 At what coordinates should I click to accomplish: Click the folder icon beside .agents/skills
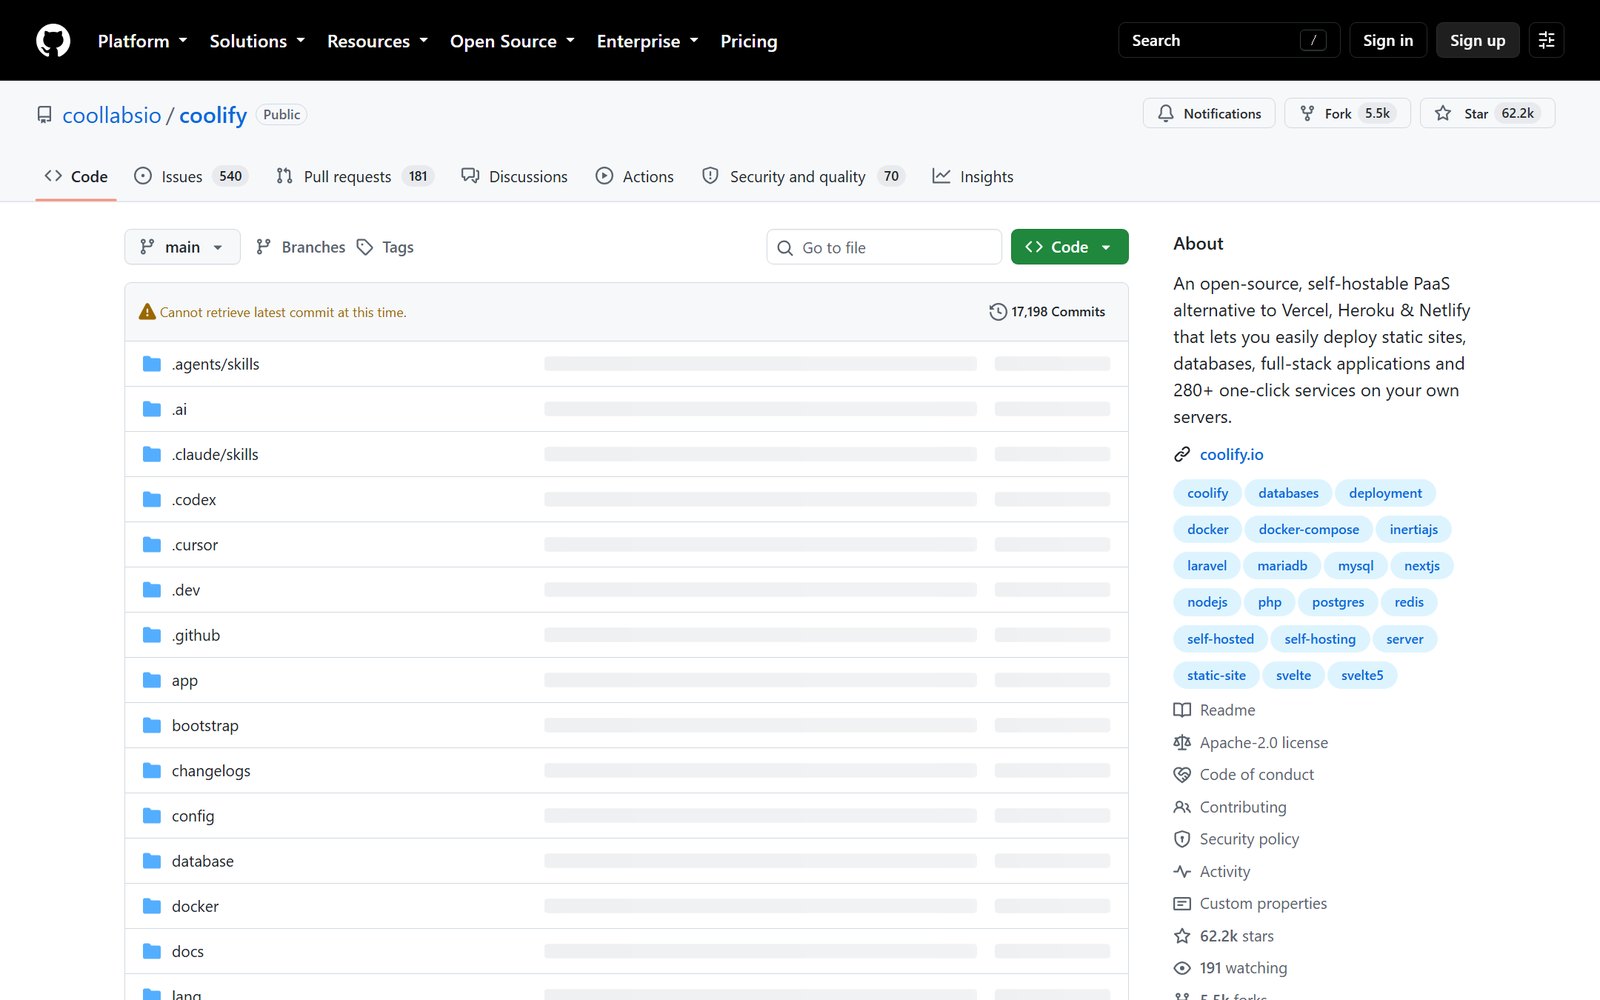click(152, 364)
